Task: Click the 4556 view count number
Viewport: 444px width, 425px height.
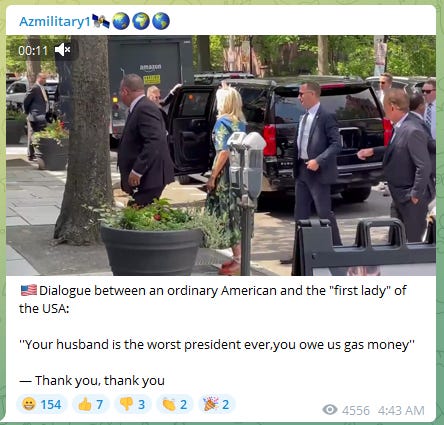Action: pyautogui.click(x=356, y=410)
